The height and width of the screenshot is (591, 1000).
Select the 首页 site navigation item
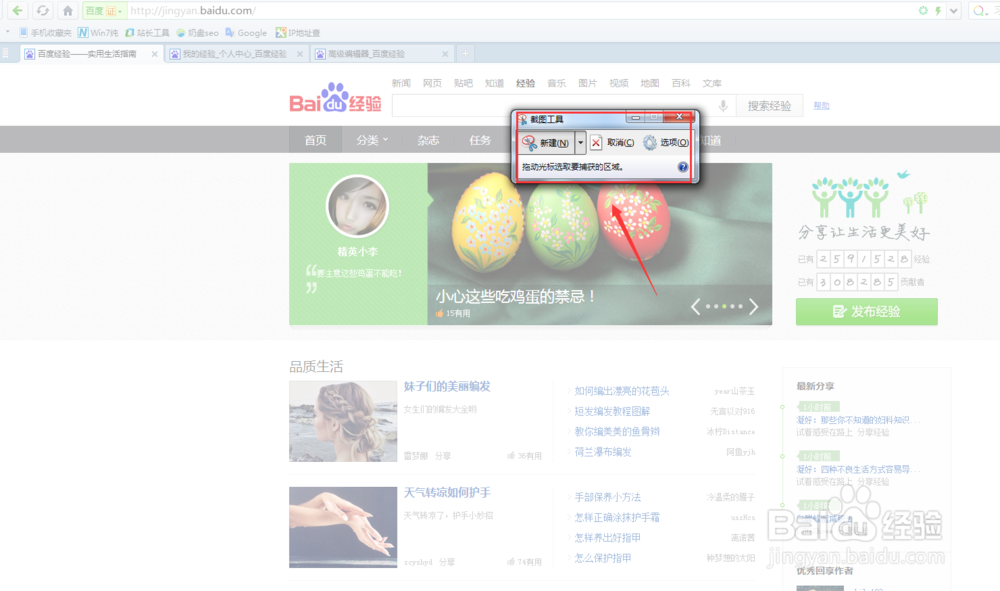pos(314,140)
